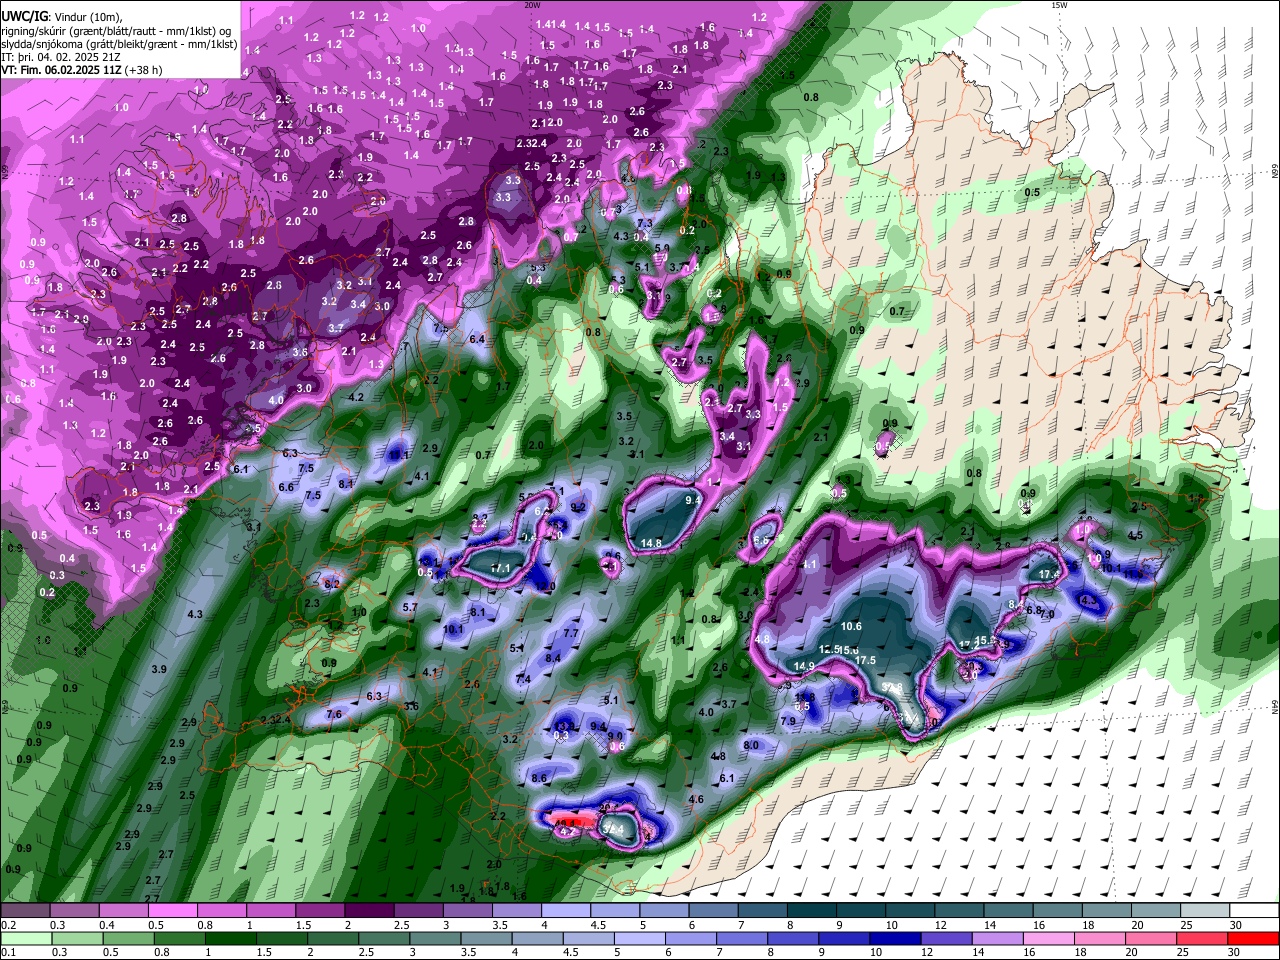Image resolution: width=1280 pixels, height=960 pixels.
Task: Click the '14.9' precipitation value on the map
Action: (804, 666)
